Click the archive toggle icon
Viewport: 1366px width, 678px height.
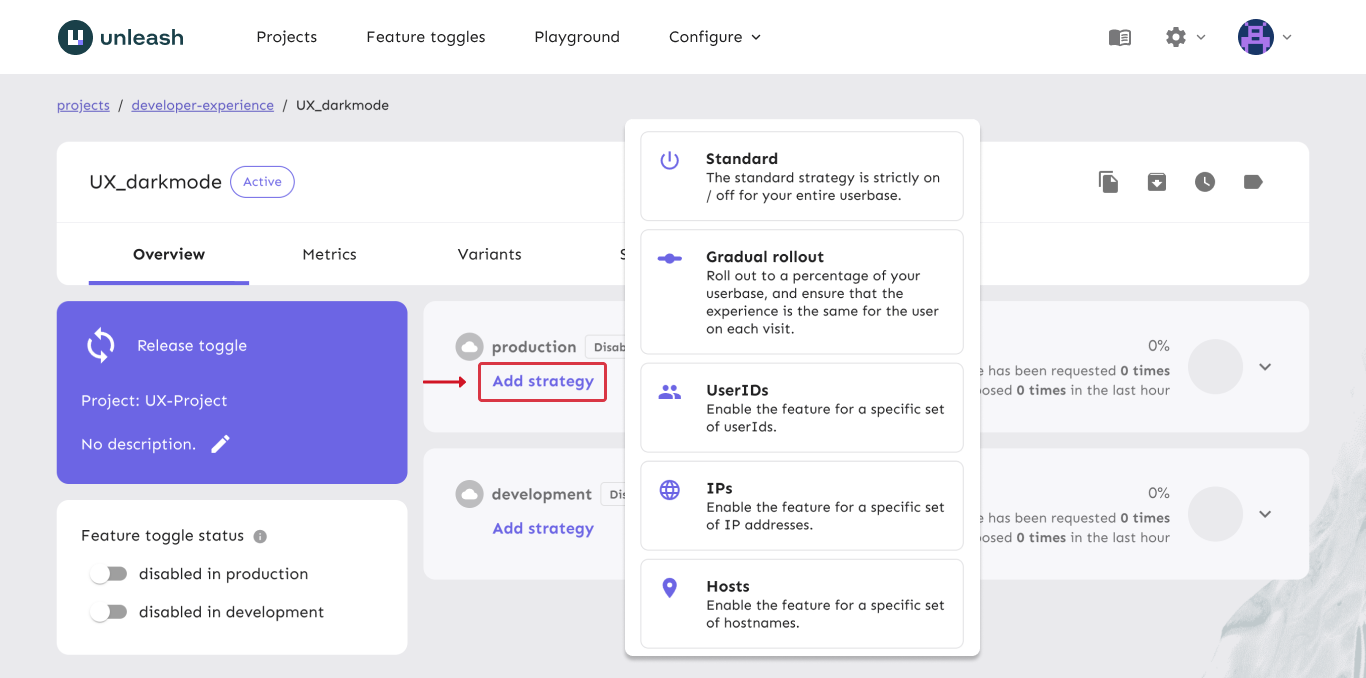tap(1156, 182)
